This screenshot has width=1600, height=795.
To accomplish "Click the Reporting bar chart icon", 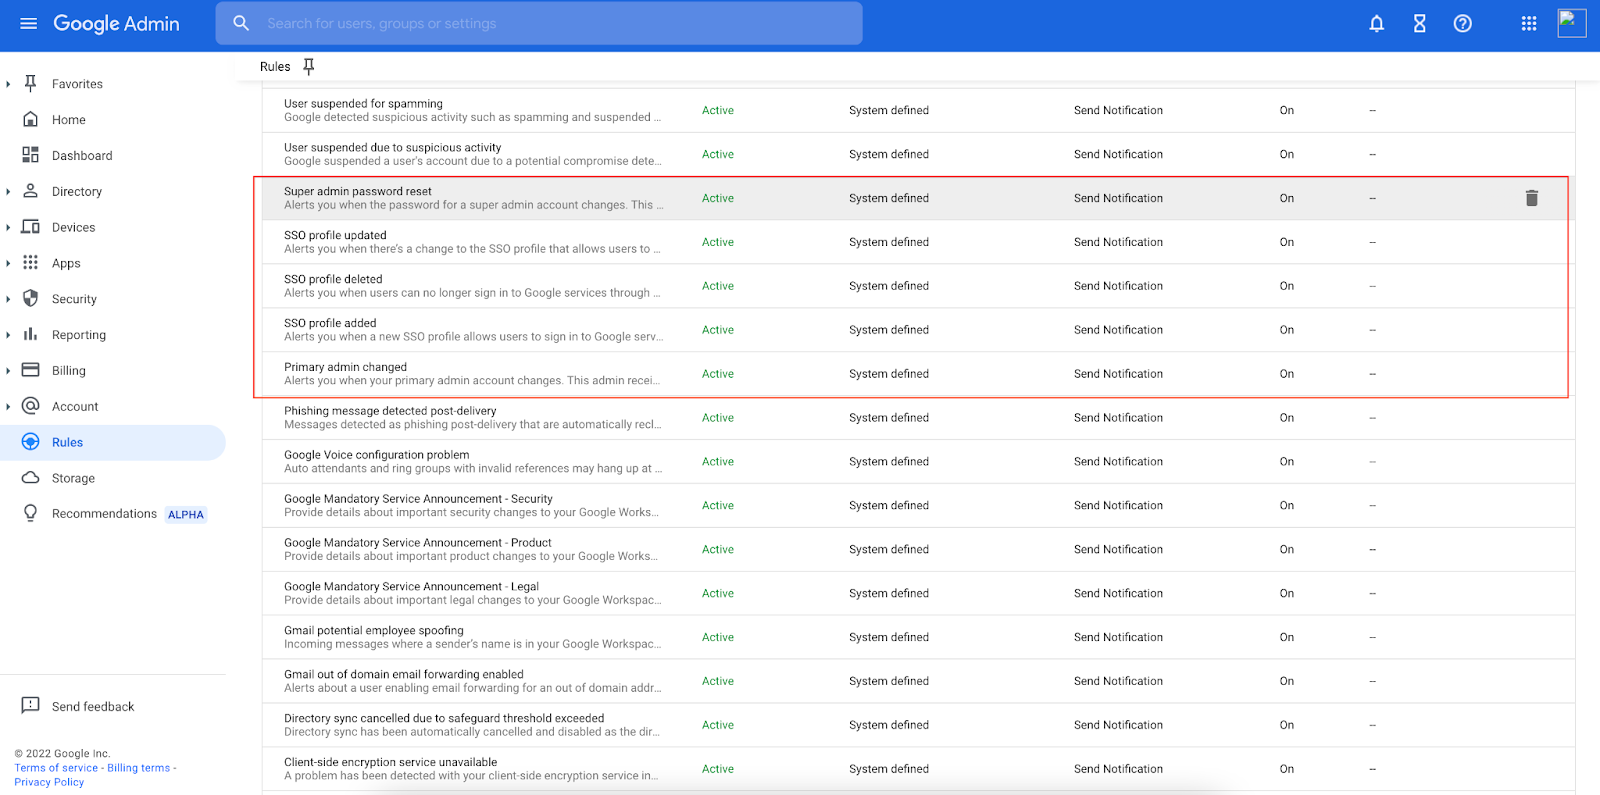I will coord(31,334).
